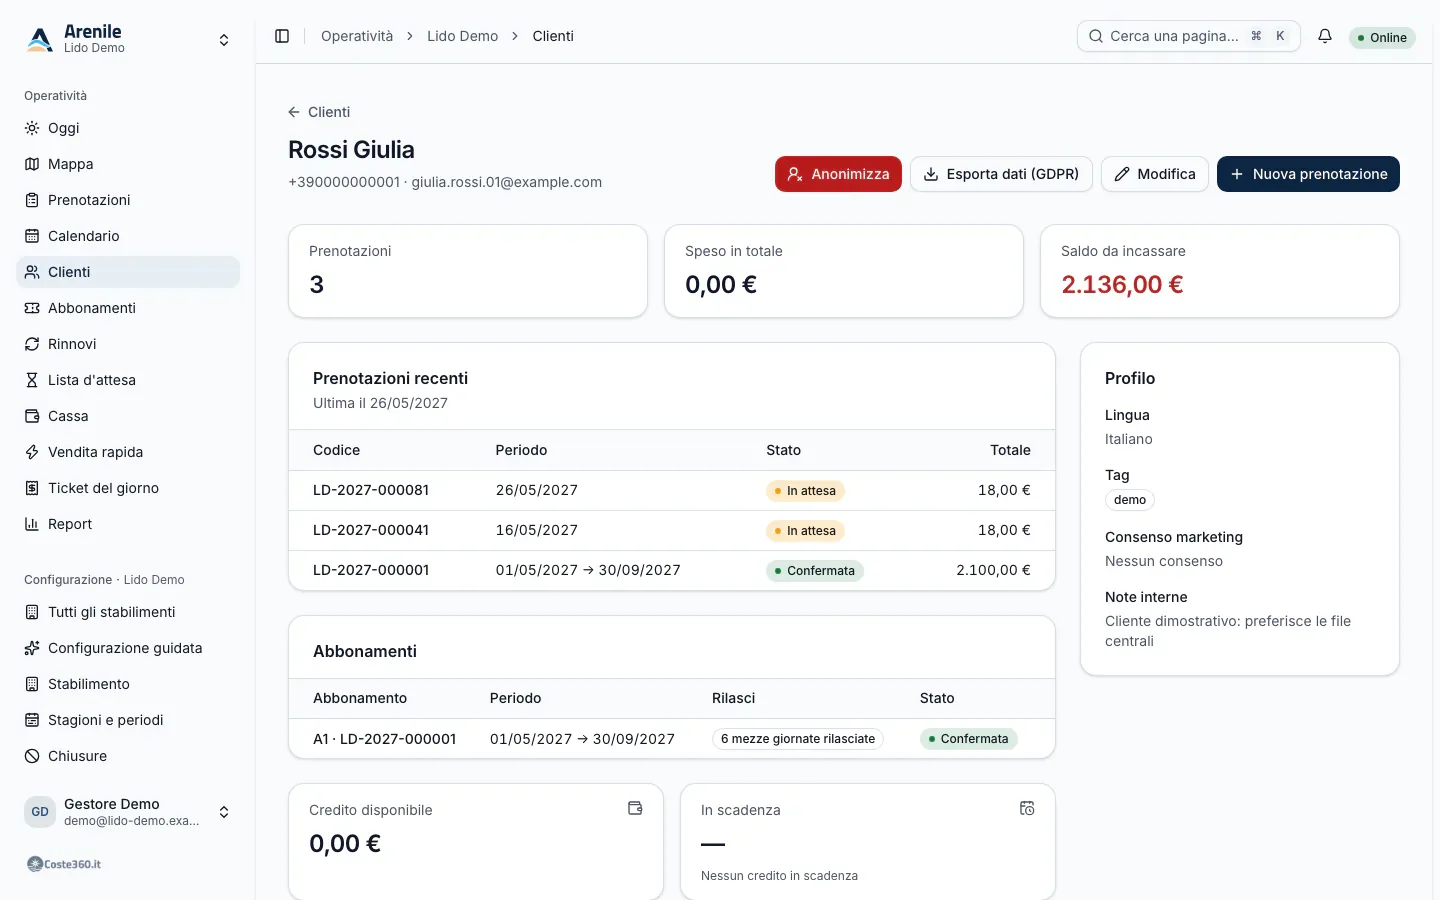1440x900 pixels.
Task: Click the Mappa map icon
Action: pyautogui.click(x=32, y=164)
